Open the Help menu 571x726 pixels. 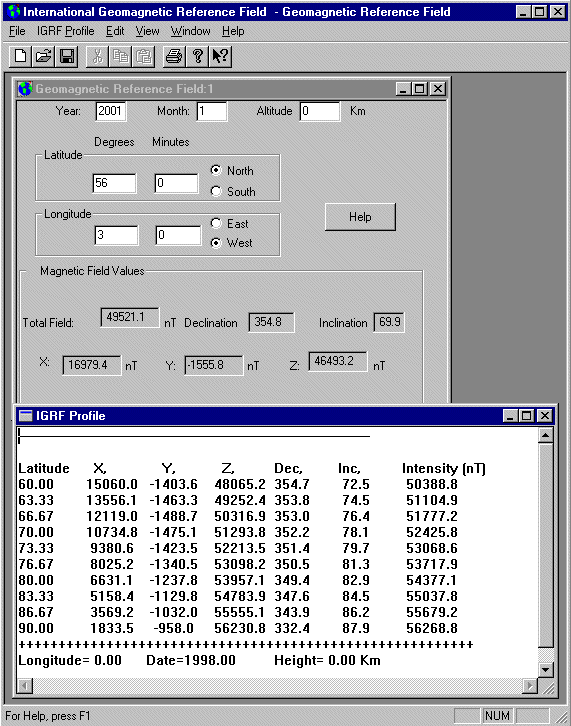pyautogui.click(x=233, y=31)
